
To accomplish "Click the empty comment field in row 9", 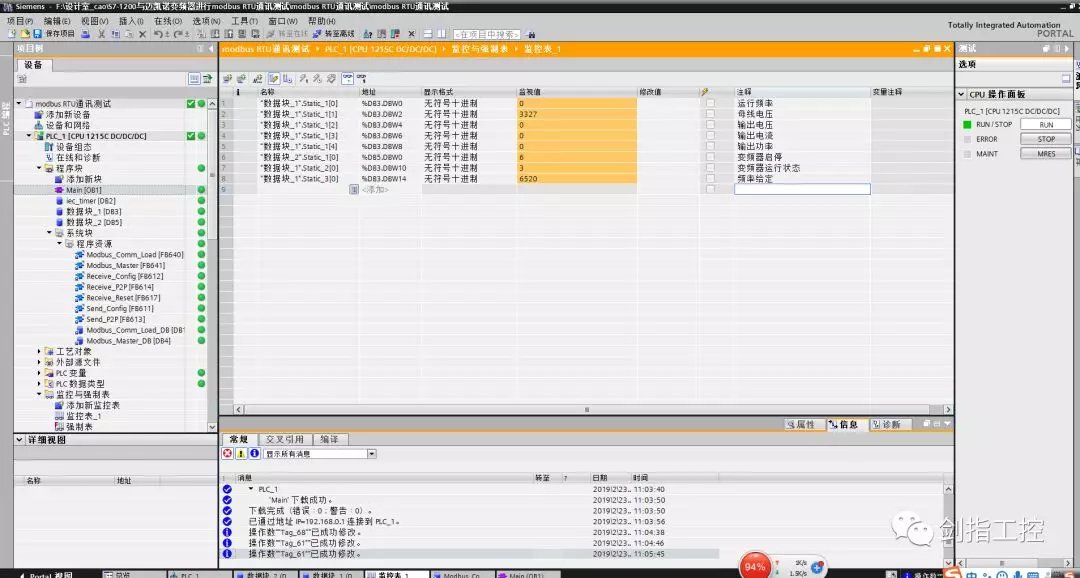I will click(x=801, y=189).
